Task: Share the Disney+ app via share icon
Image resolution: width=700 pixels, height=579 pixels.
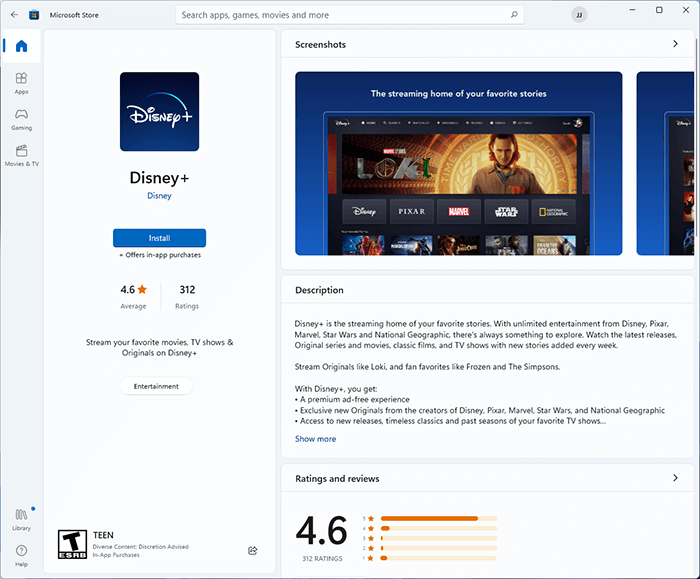Action: 253,550
